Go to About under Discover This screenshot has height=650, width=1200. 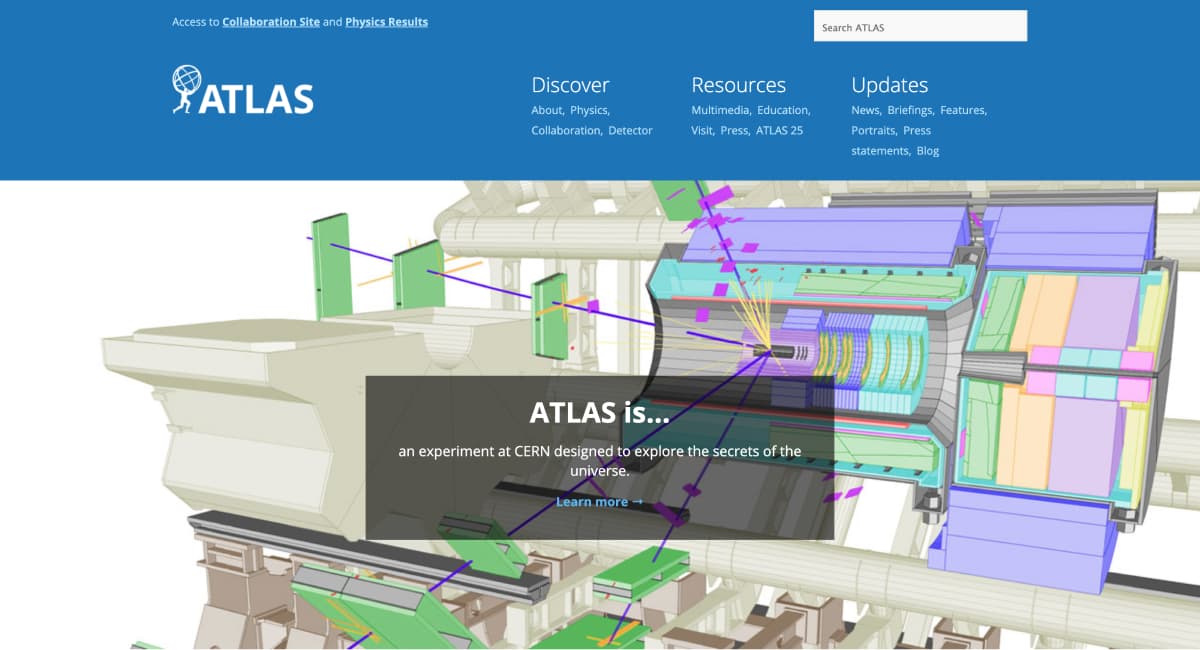click(x=547, y=110)
